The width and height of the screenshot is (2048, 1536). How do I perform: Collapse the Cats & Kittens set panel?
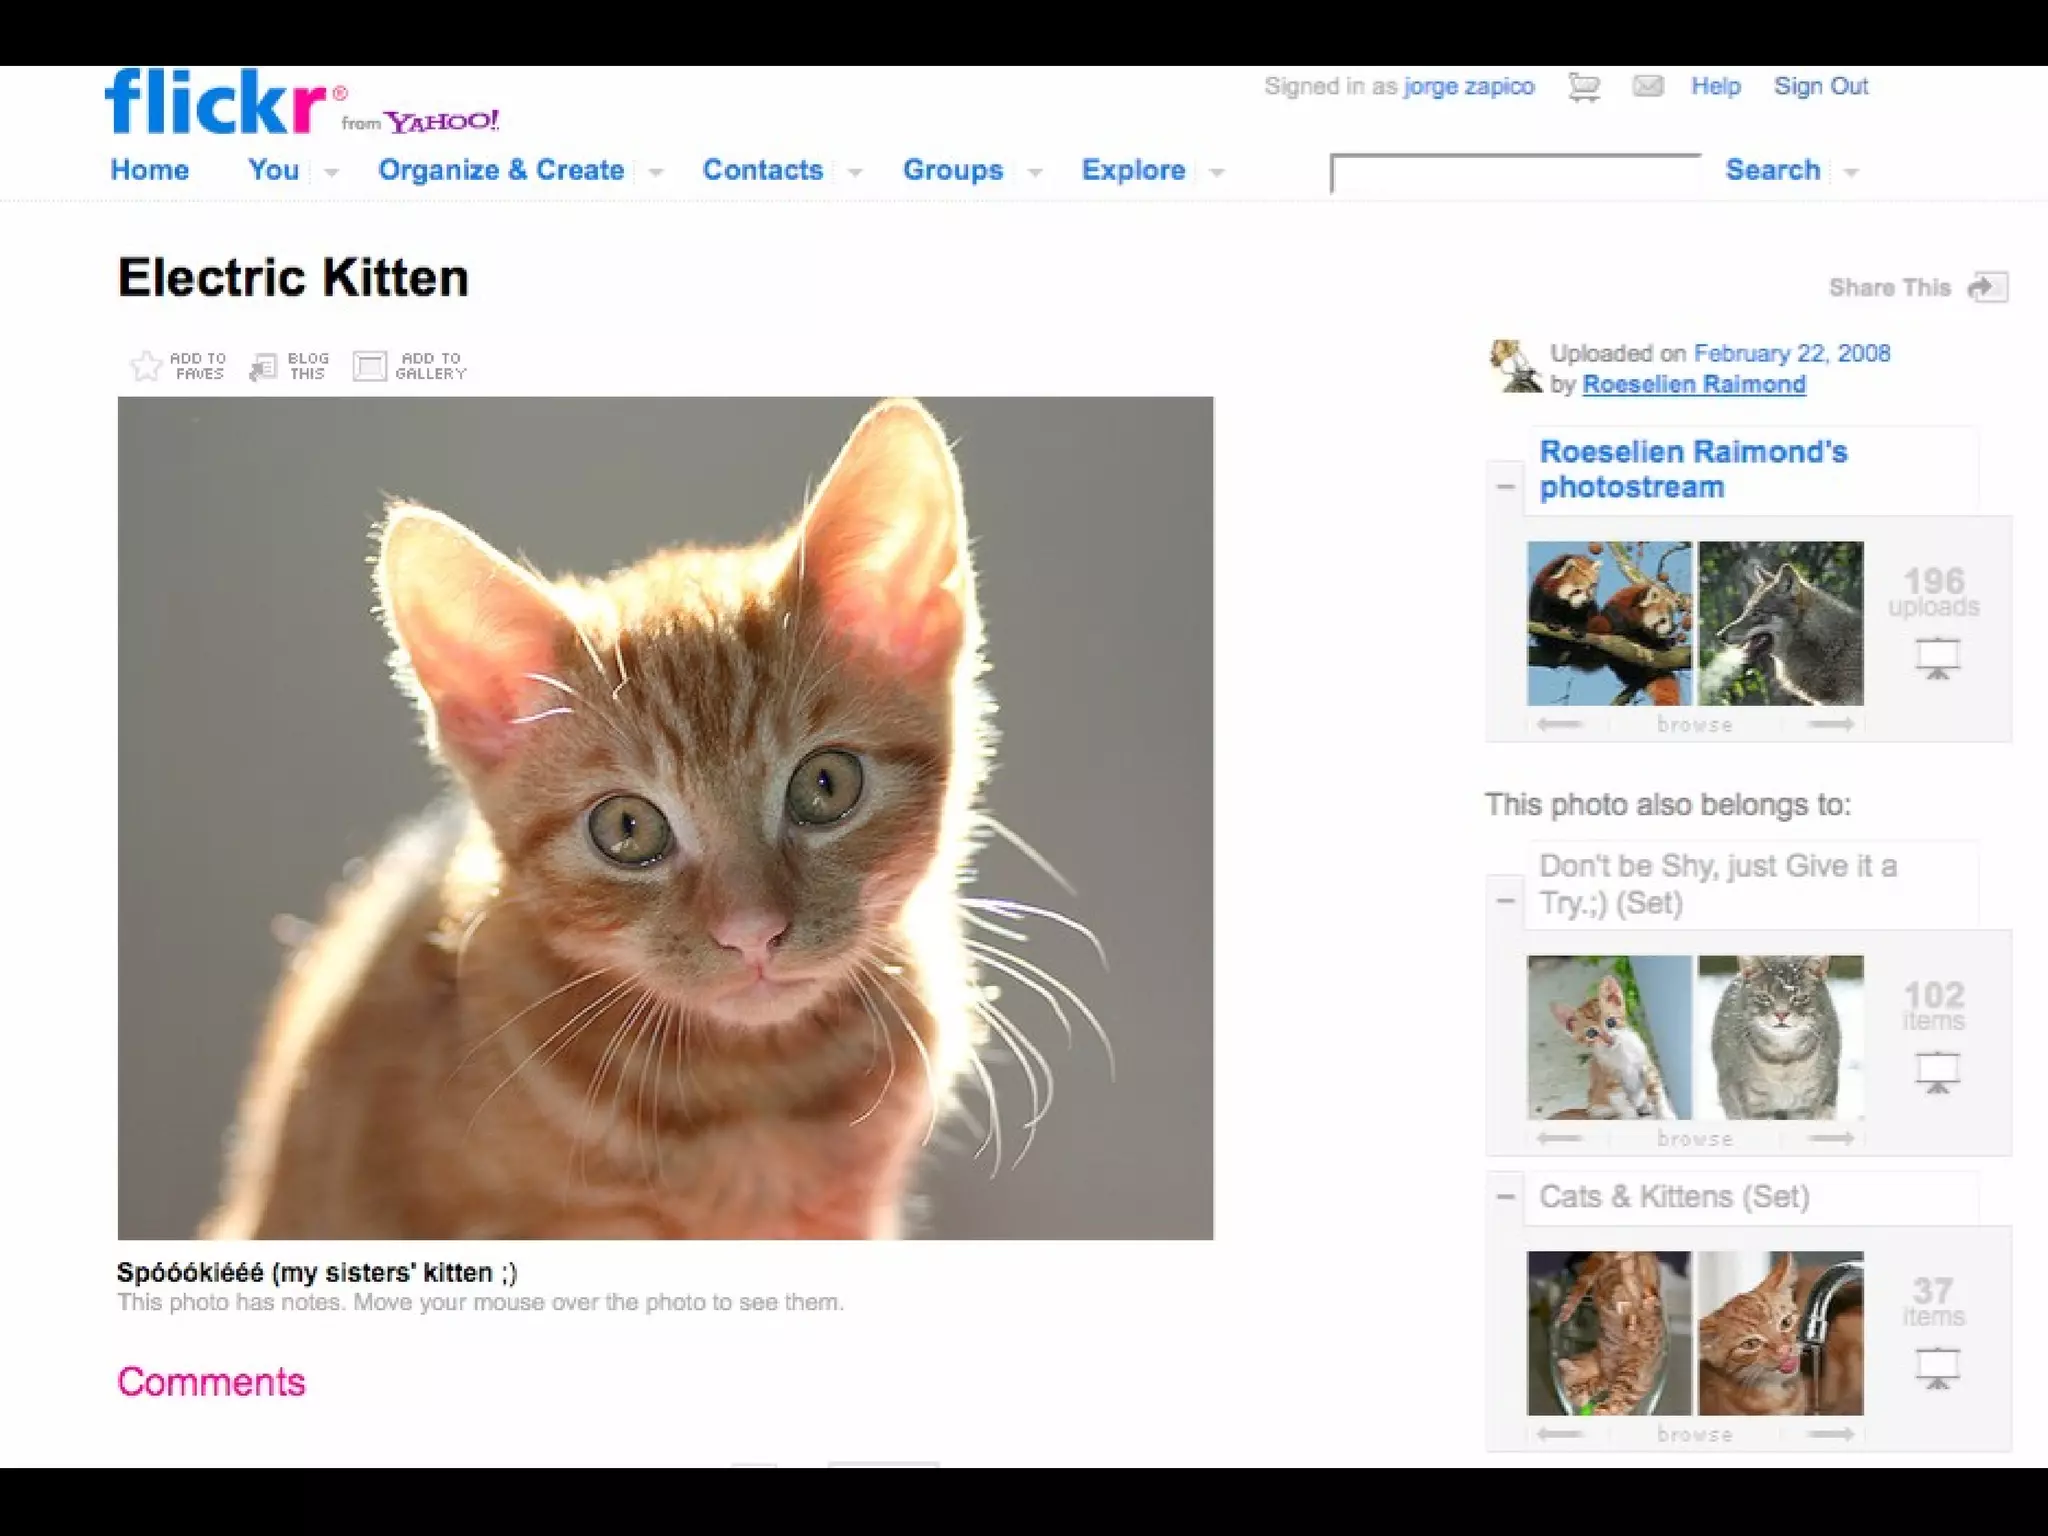click(x=1505, y=1197)
